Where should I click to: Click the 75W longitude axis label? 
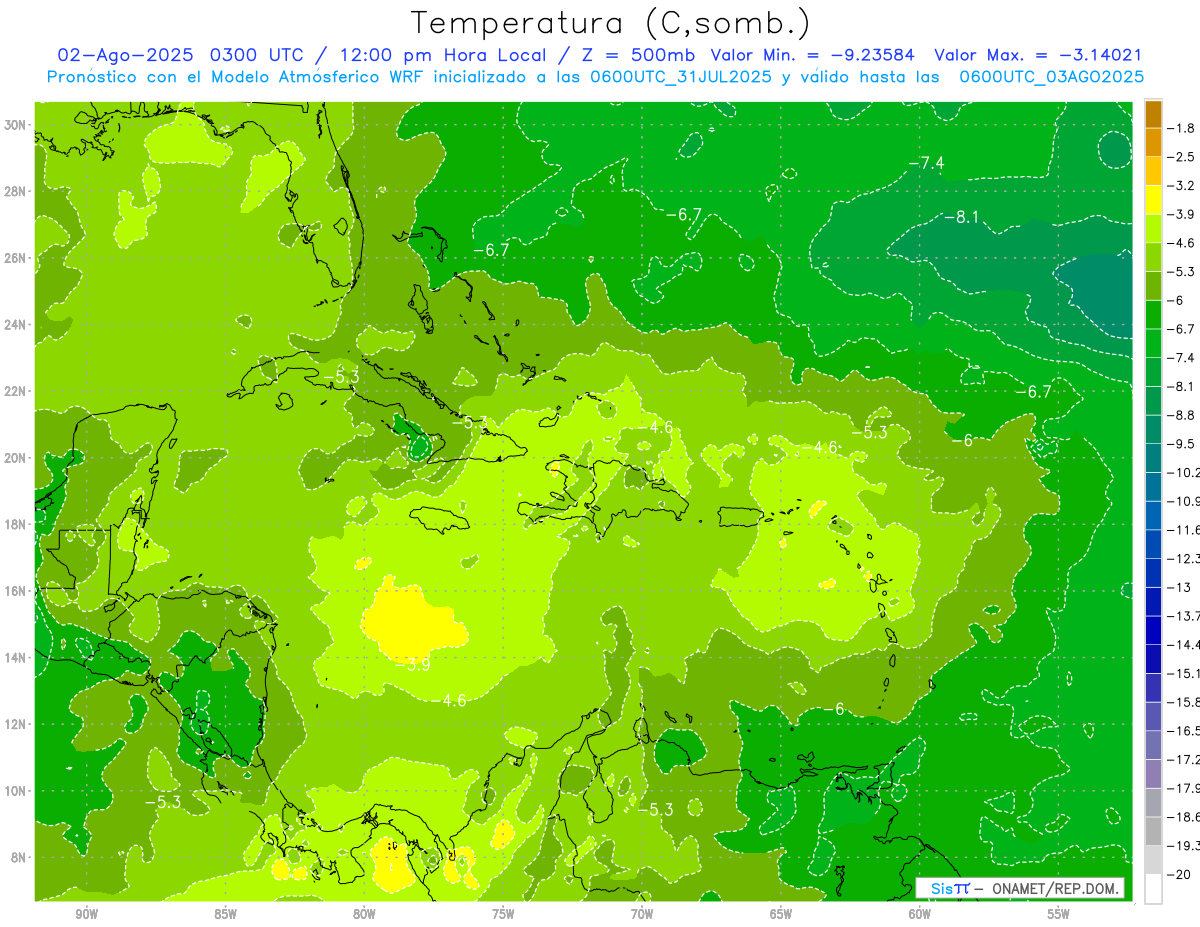[x=503, y=914]
